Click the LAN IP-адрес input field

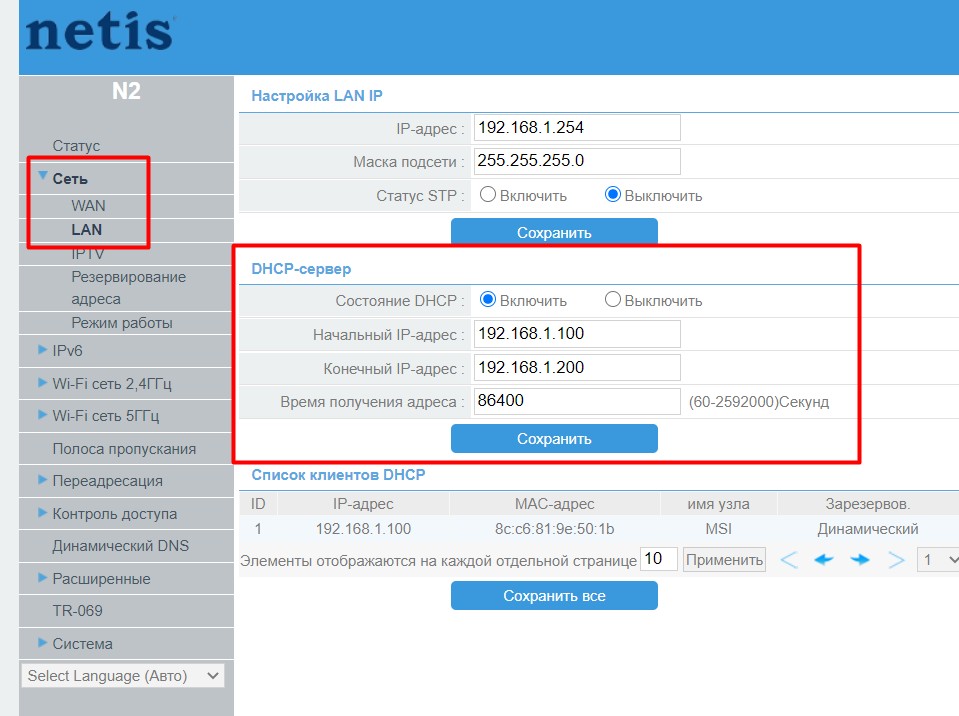click(577, 128)
